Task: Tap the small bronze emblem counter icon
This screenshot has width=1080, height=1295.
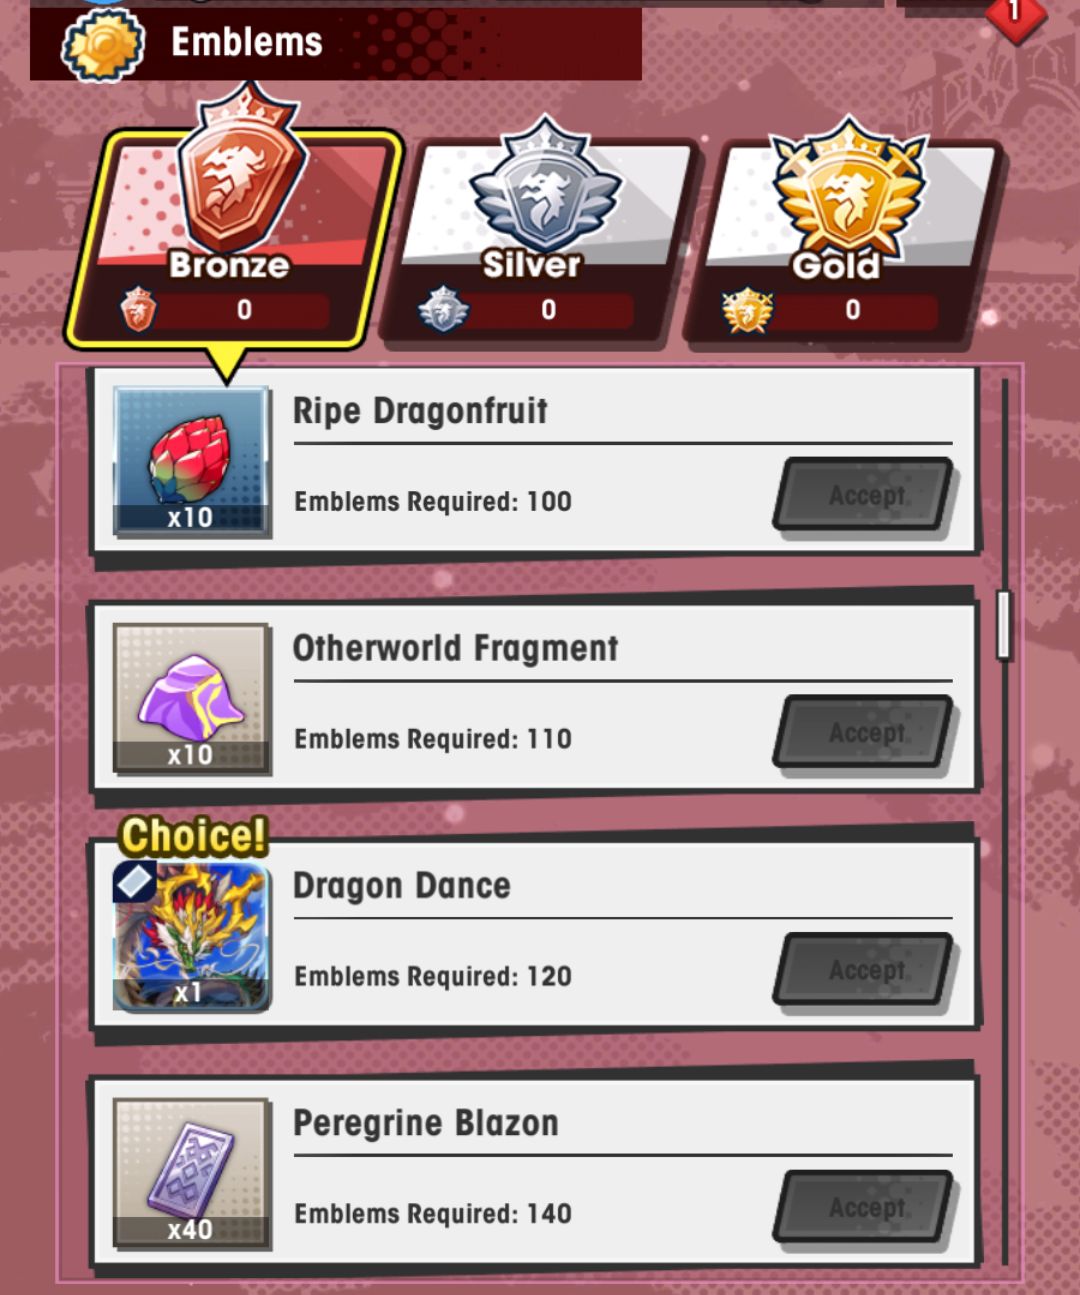Action: click(138, 309)
